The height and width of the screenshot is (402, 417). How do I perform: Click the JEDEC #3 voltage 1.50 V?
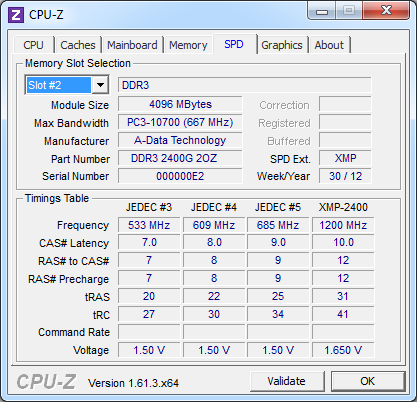149,350
